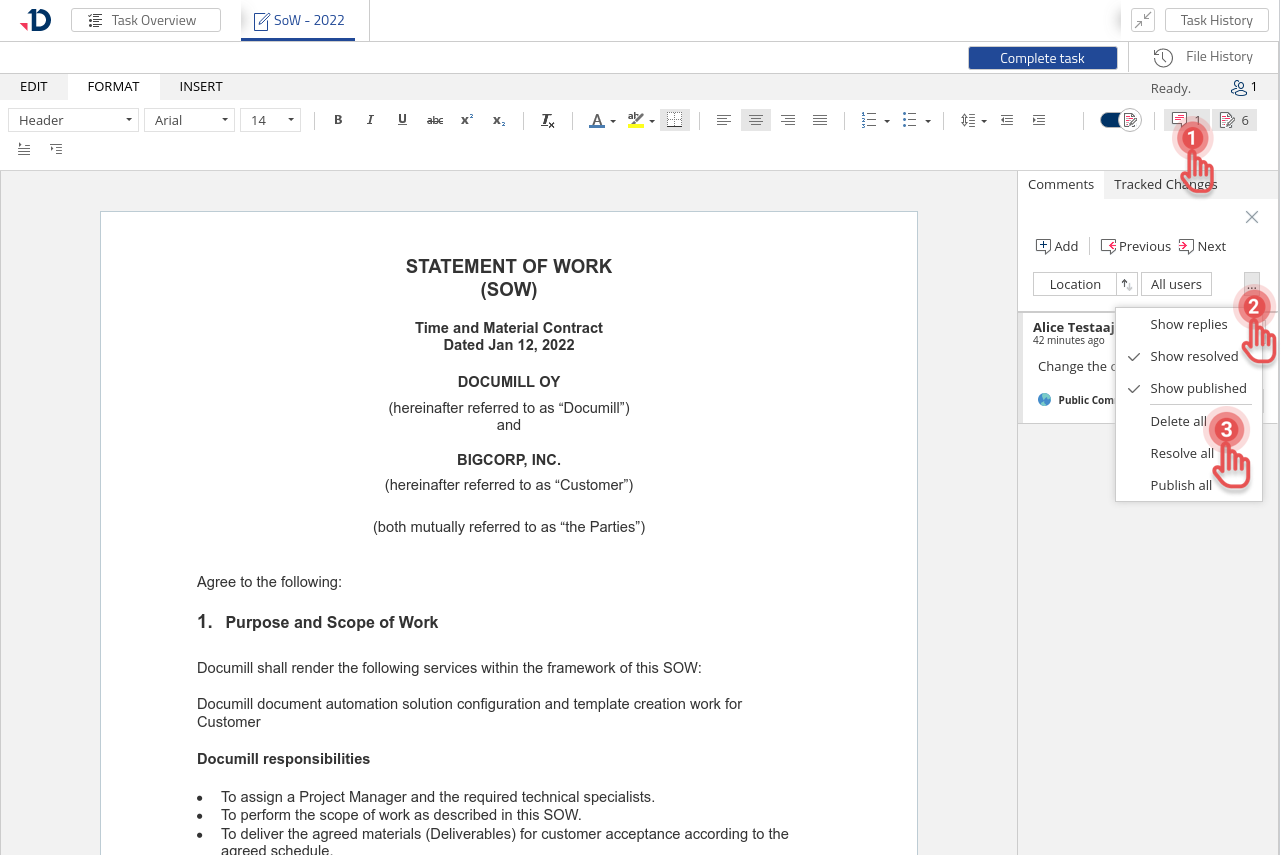1281x855 pixels.
Task: Open the Task Overview button
Action: coord(146,20)
